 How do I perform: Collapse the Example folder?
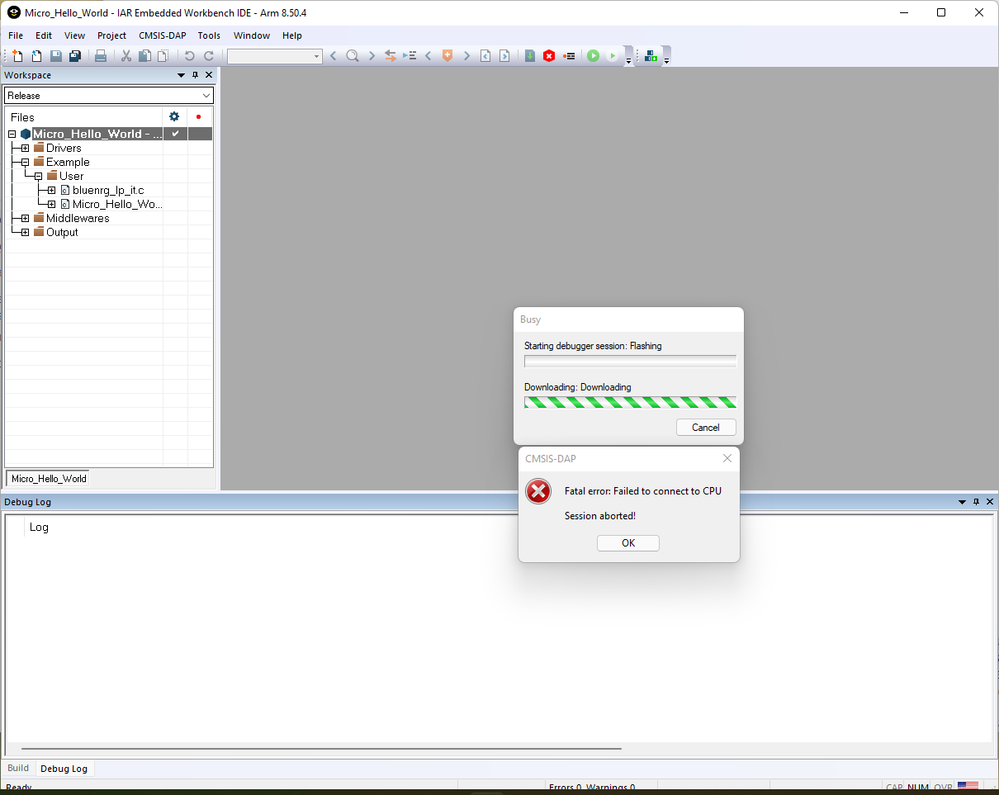point(25,162)
